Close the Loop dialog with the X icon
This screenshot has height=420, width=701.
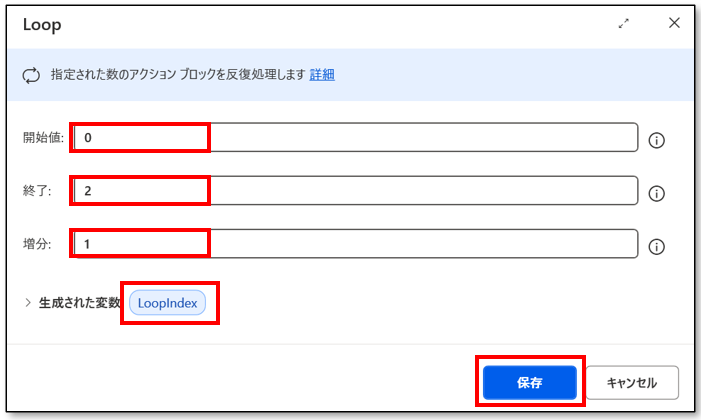675,23
